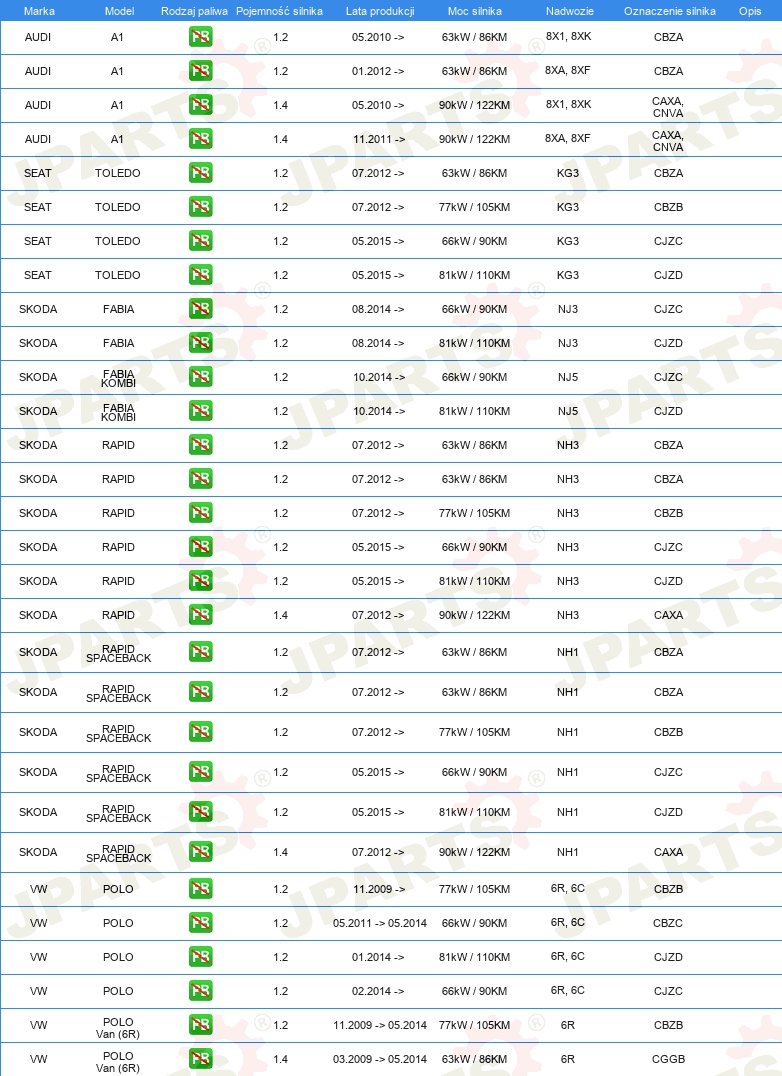Image resolution: width=782 pixels, height=1076 pixels.
Task: Click the Marka column header
Action: click(x=39, y=11)
